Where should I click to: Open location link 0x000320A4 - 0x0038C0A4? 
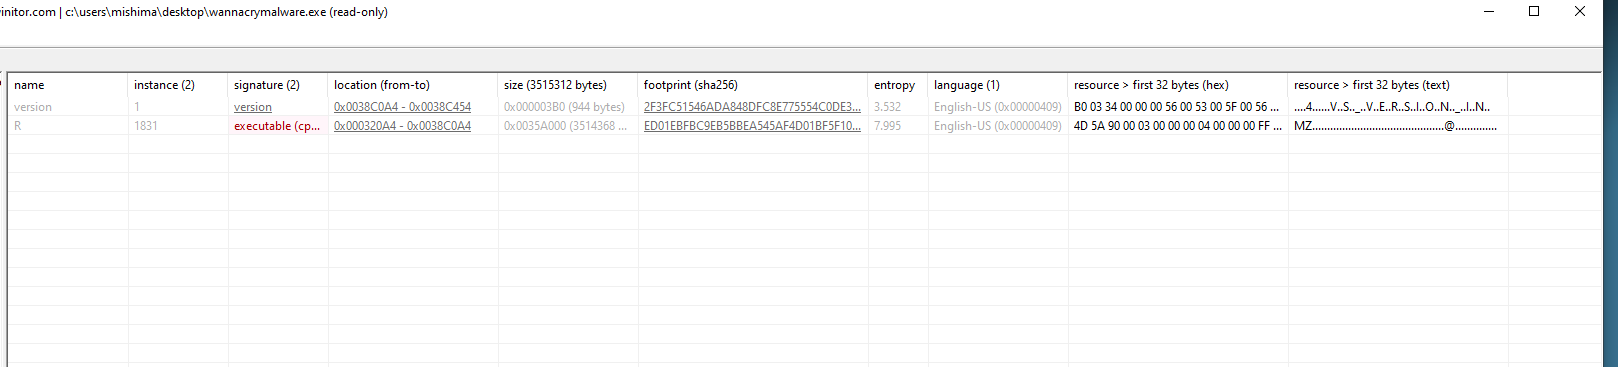[x=402, y=126]
